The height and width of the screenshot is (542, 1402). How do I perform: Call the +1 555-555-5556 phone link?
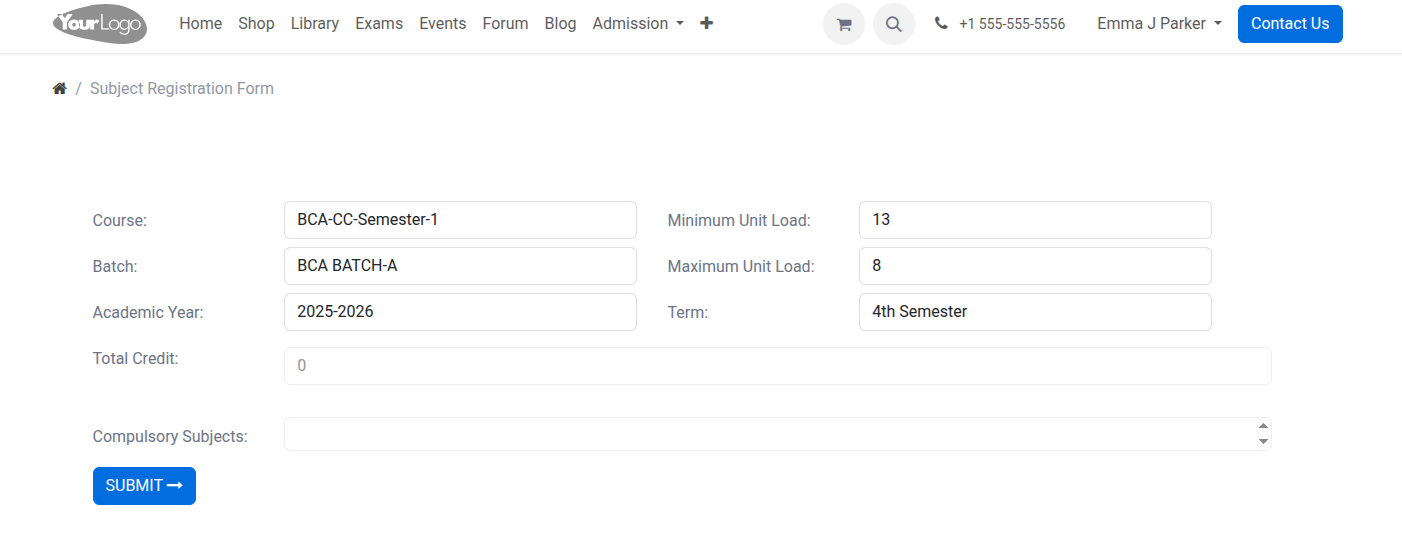pyautogui.click(x=1012, y=24)
